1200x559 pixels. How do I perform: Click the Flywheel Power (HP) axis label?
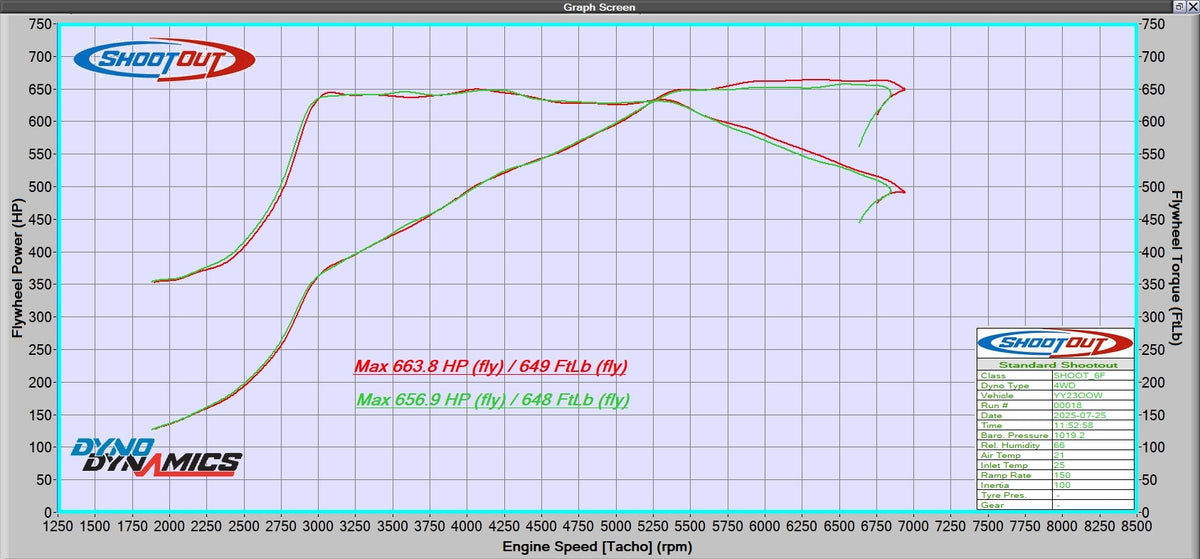(x=16, y=266)
